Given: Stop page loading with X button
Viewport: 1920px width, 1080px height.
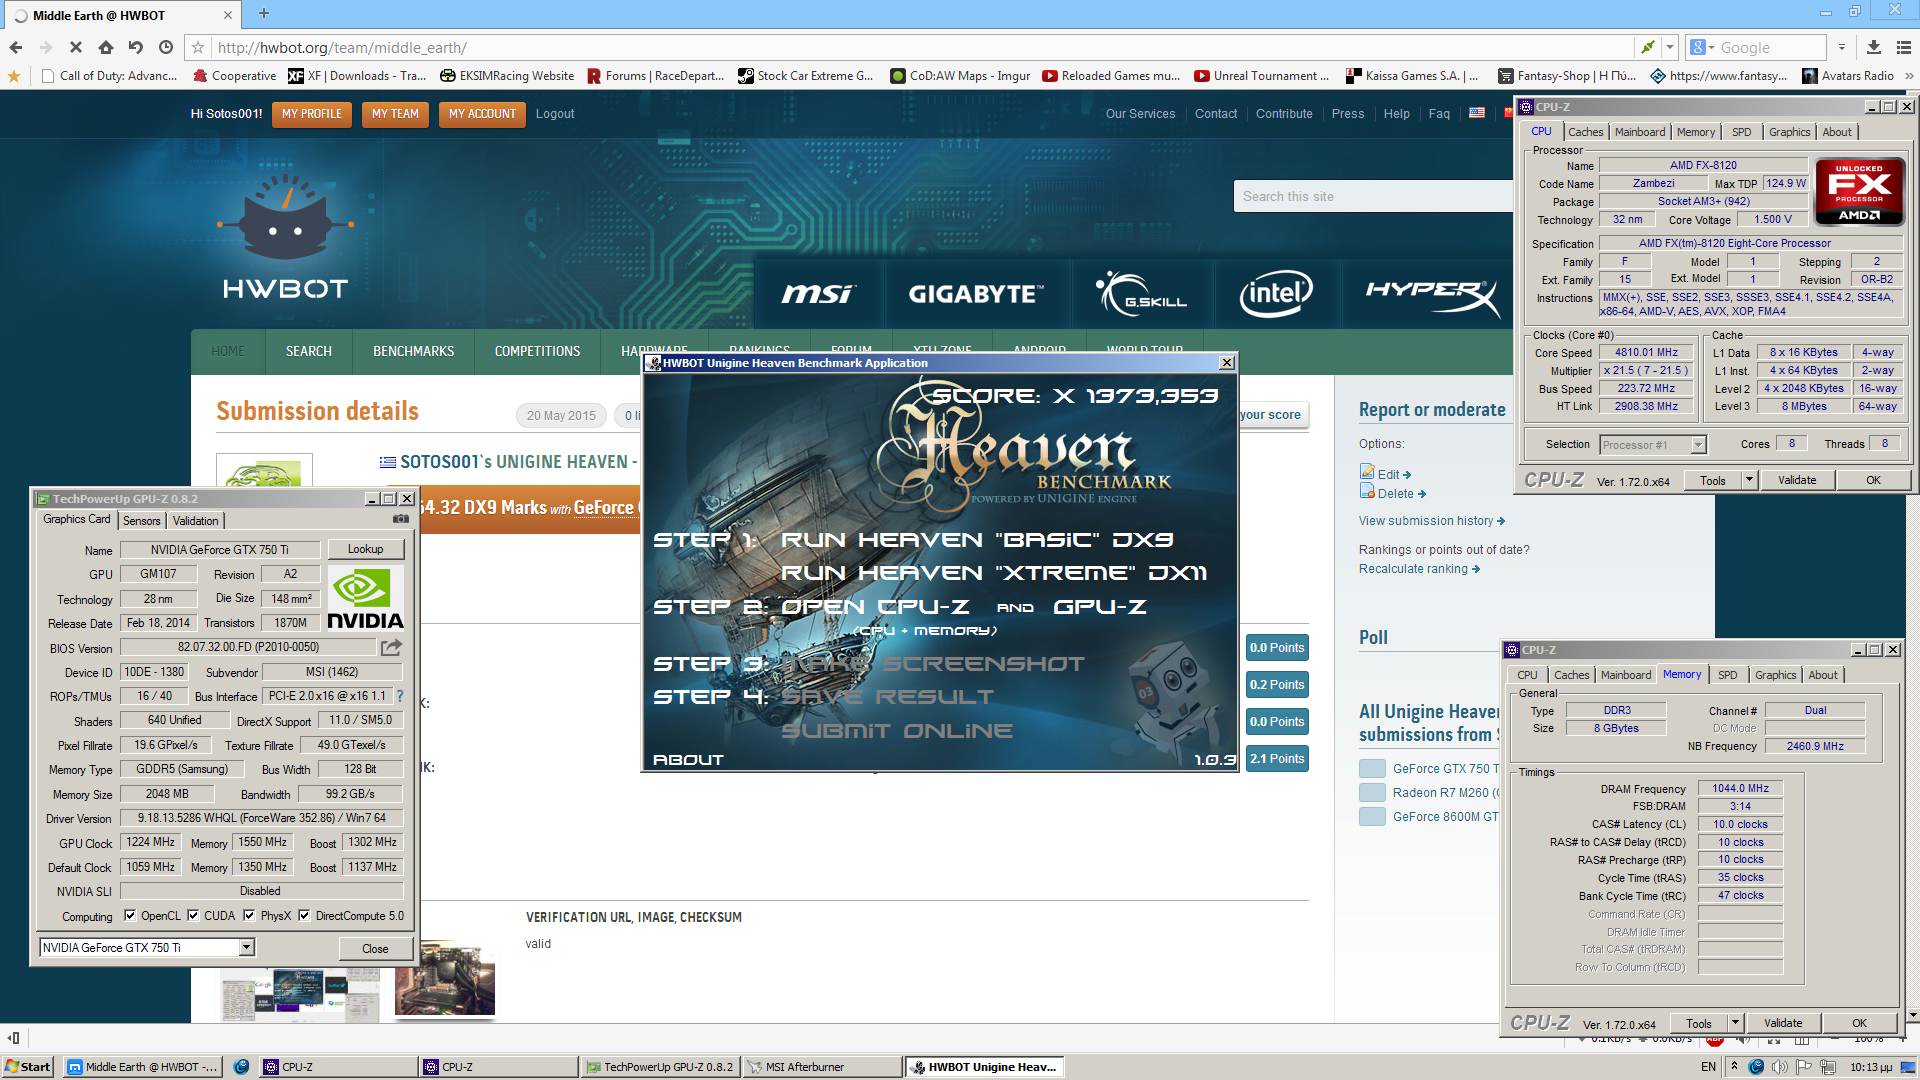Looking at the screenshot, I should coord(76,47).
